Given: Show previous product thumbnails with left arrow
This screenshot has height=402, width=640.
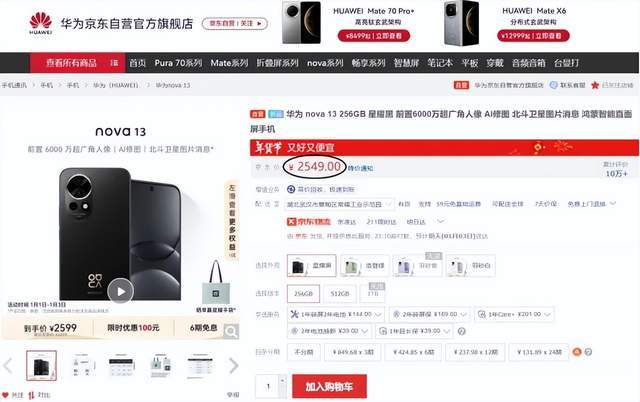Looking at the screenshot, I should pyautogui.click(x=8, y=365).
